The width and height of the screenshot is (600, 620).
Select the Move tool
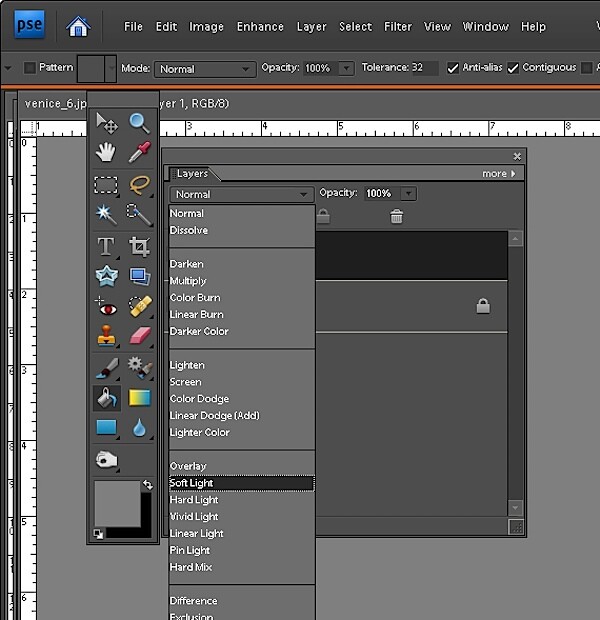(106, 123)
